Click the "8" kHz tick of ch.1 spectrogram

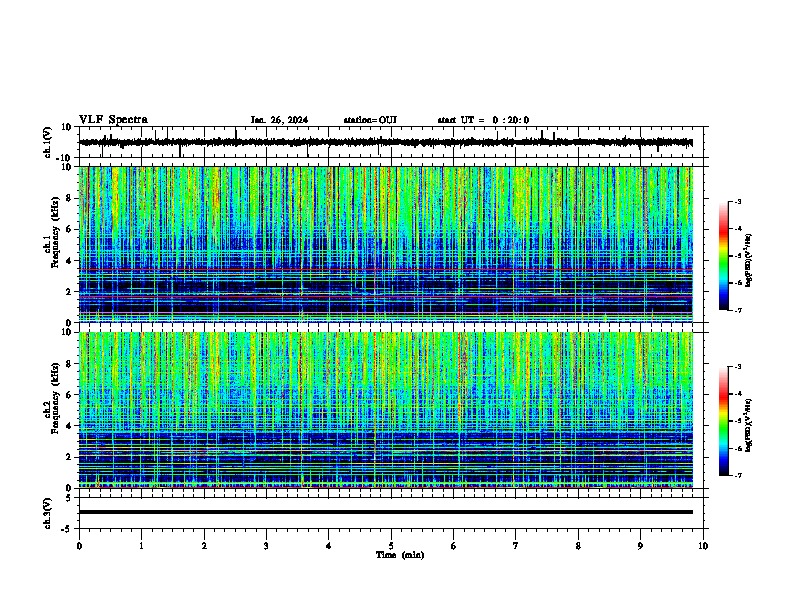[70, 198]
